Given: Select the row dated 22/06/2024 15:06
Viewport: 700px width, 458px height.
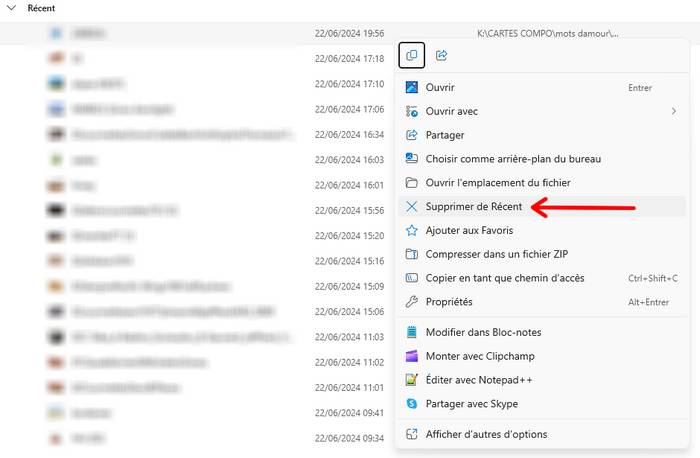Looking at the screenshot, I should 196,312.
